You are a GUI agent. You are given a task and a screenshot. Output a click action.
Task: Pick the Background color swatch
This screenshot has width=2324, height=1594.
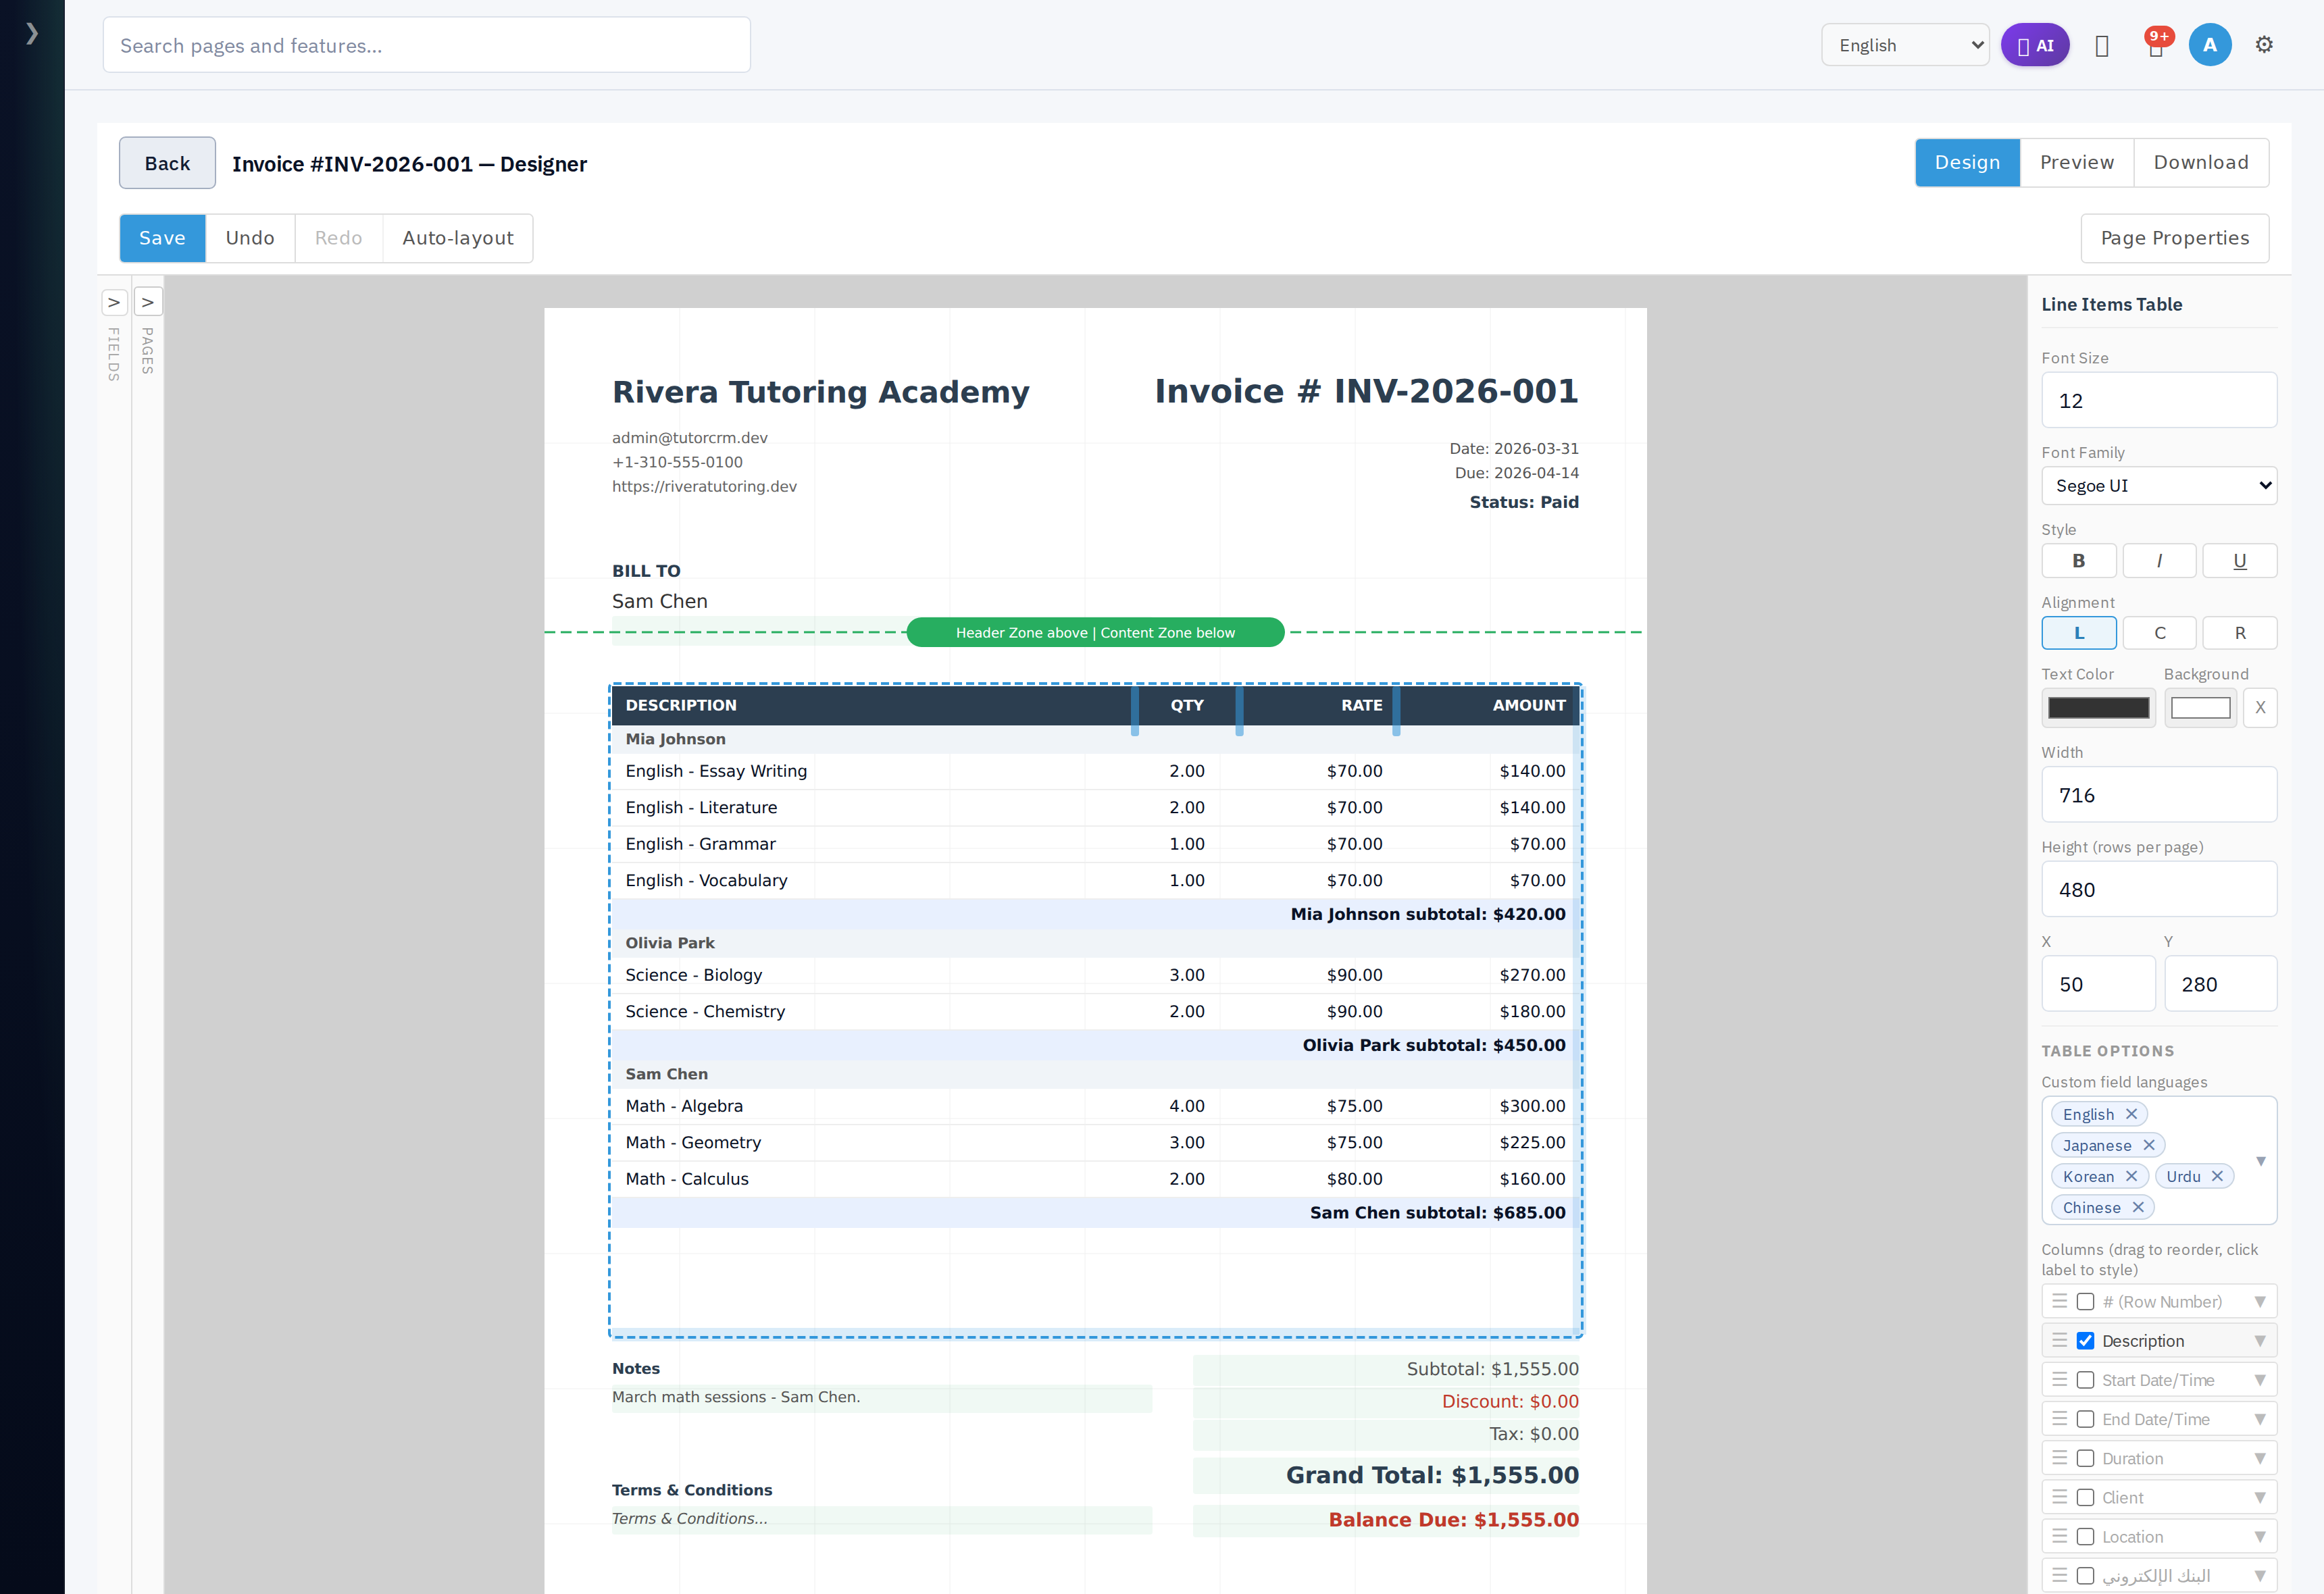2200,708
